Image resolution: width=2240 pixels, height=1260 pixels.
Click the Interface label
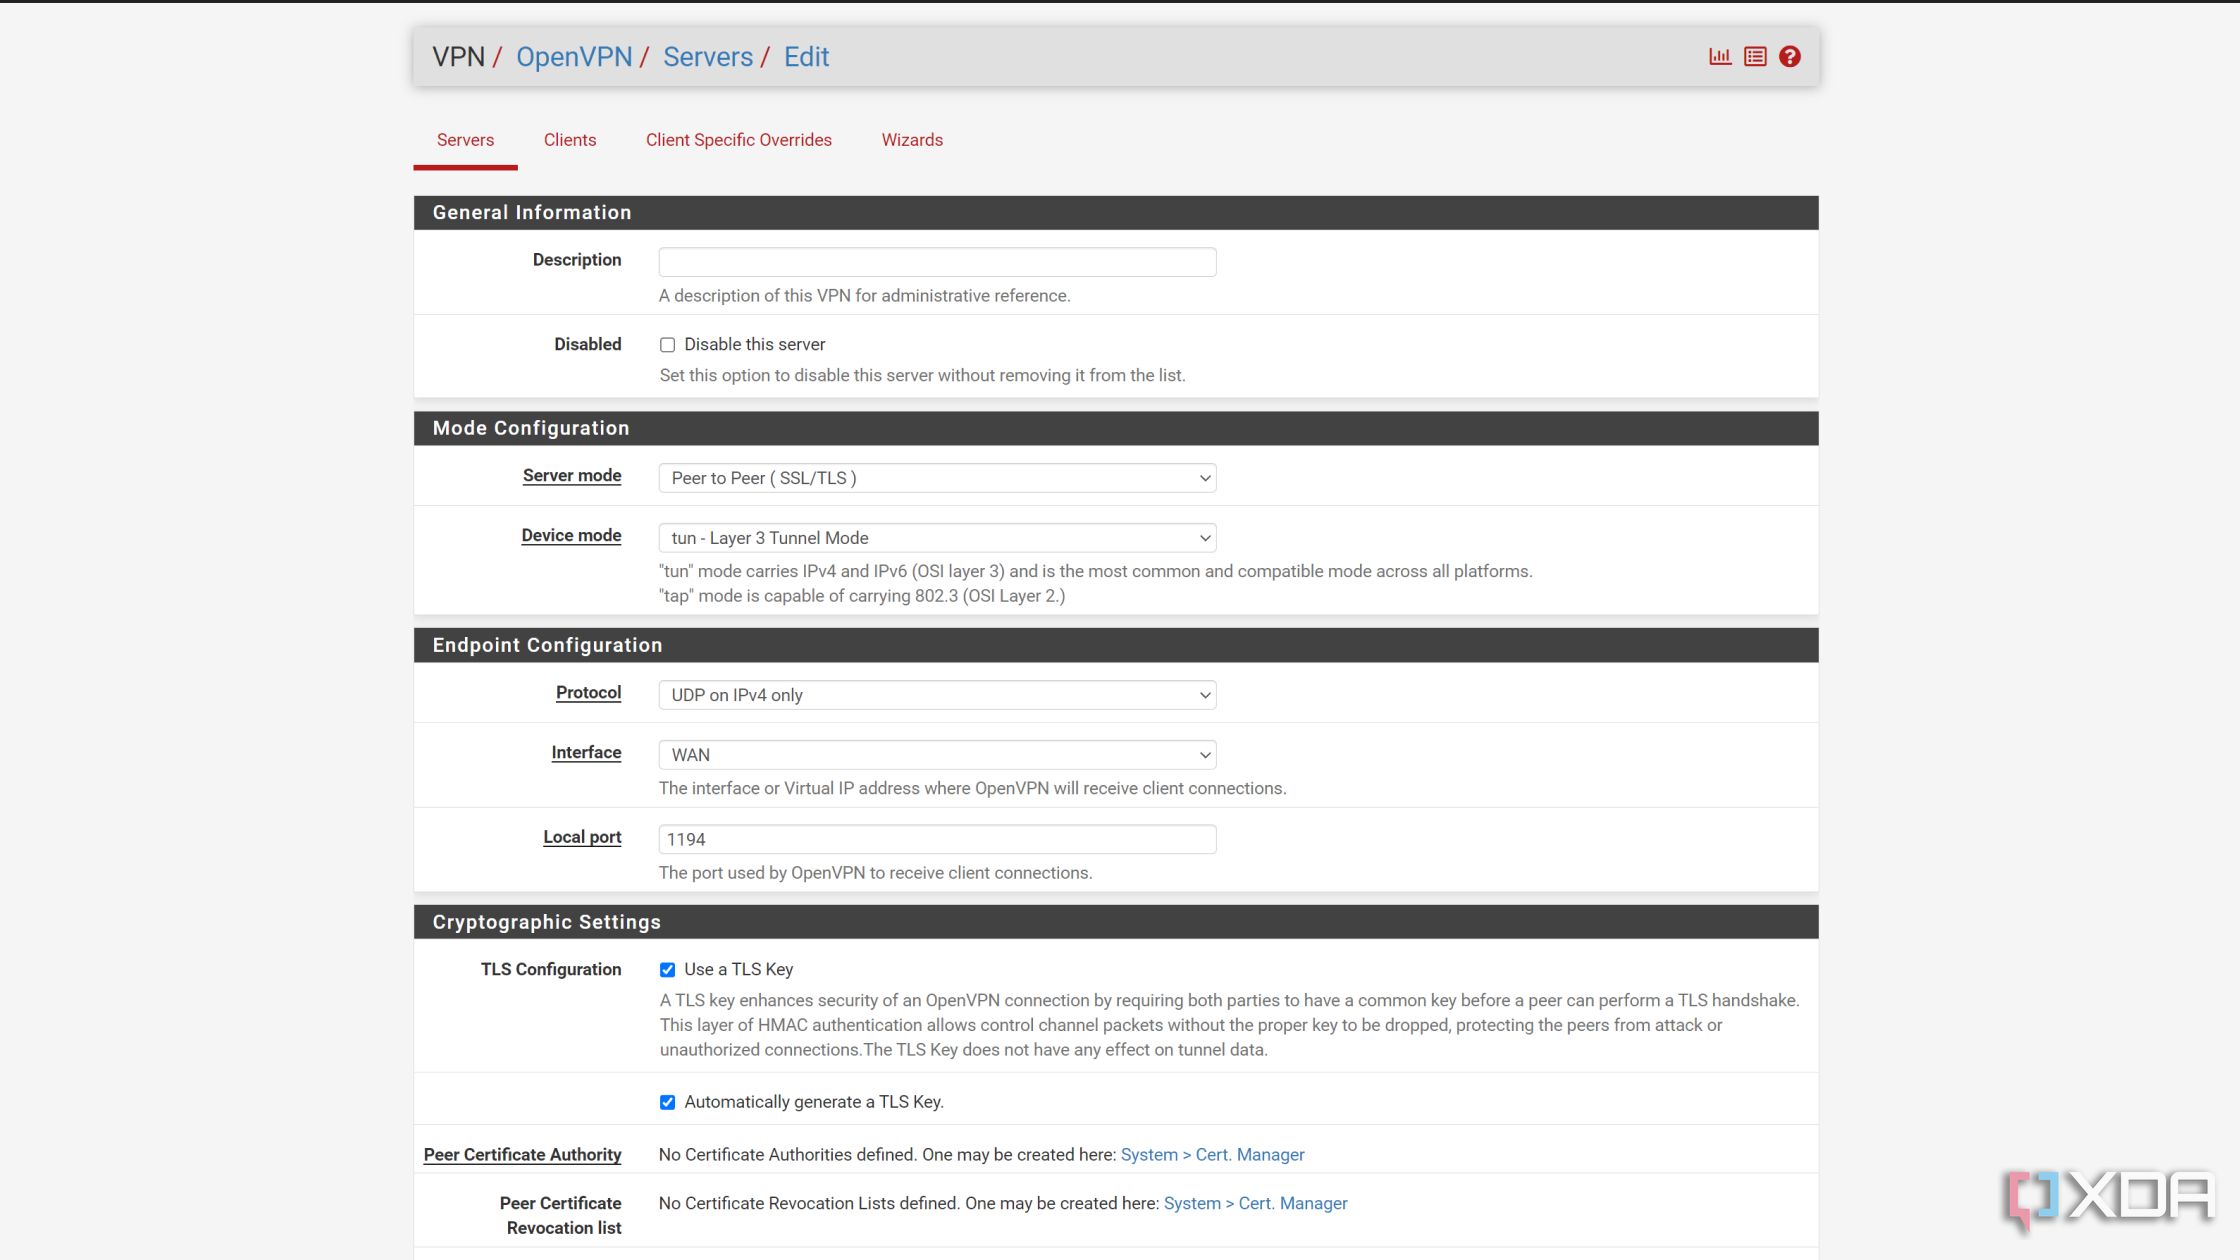pos(586,753)
